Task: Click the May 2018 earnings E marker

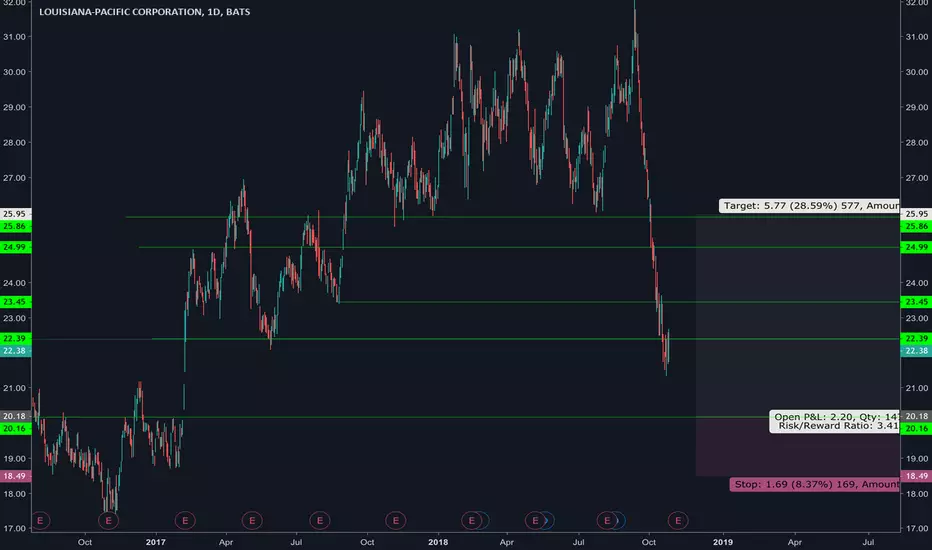Action: pyautogui.click(x=535, y=521)
